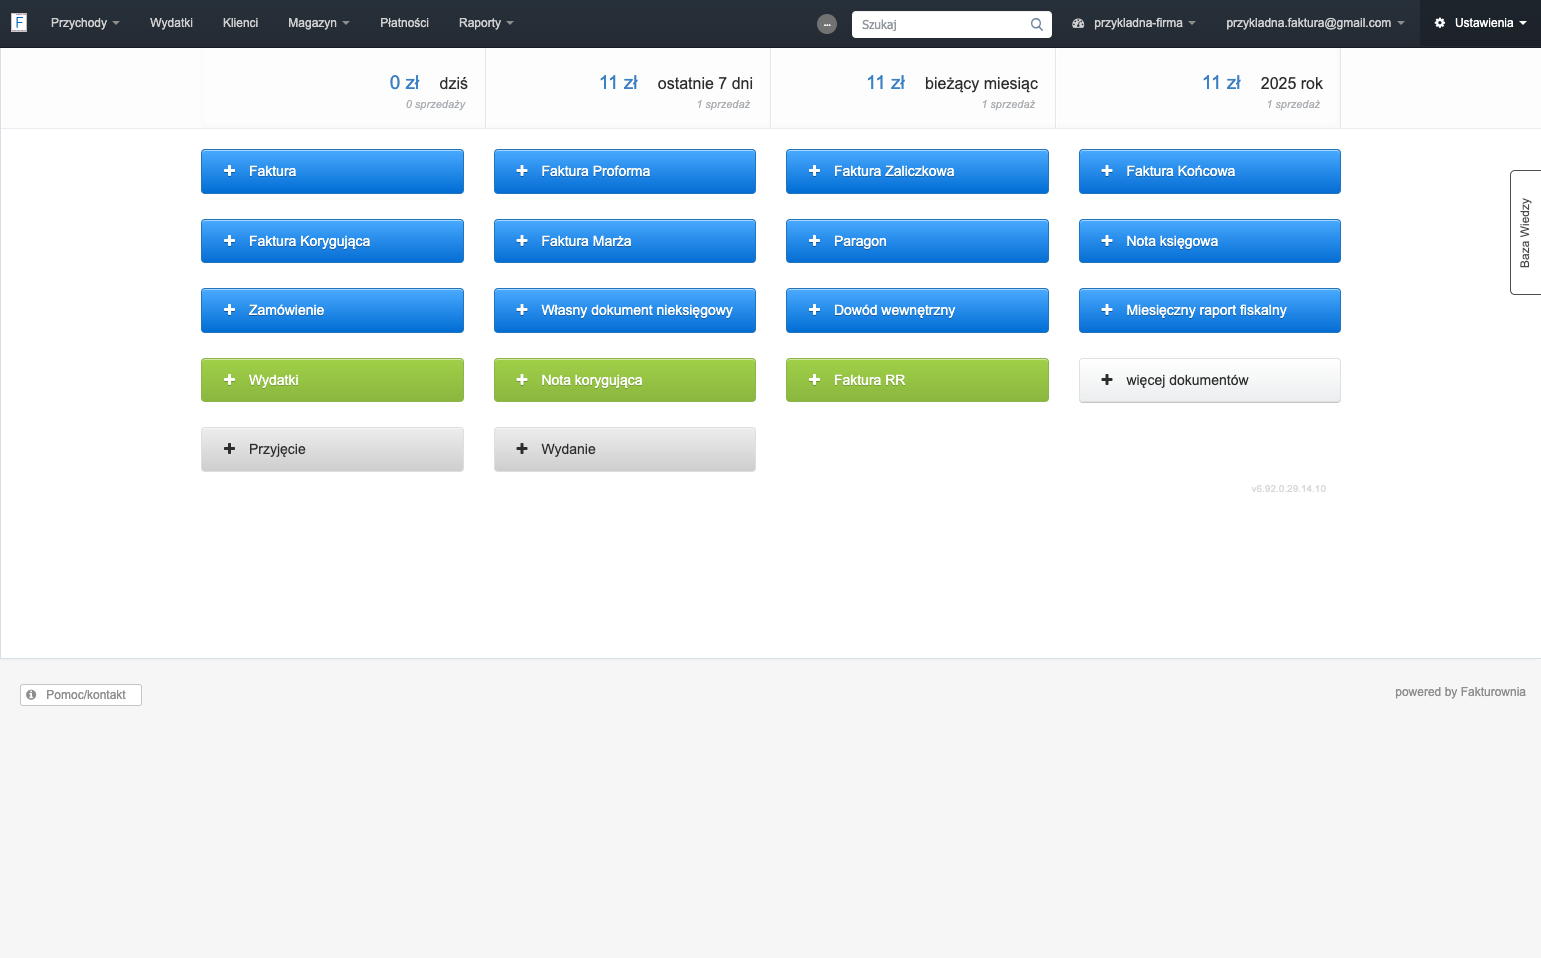Create a Faktura Zaliczkowa

tap(917, 171)
